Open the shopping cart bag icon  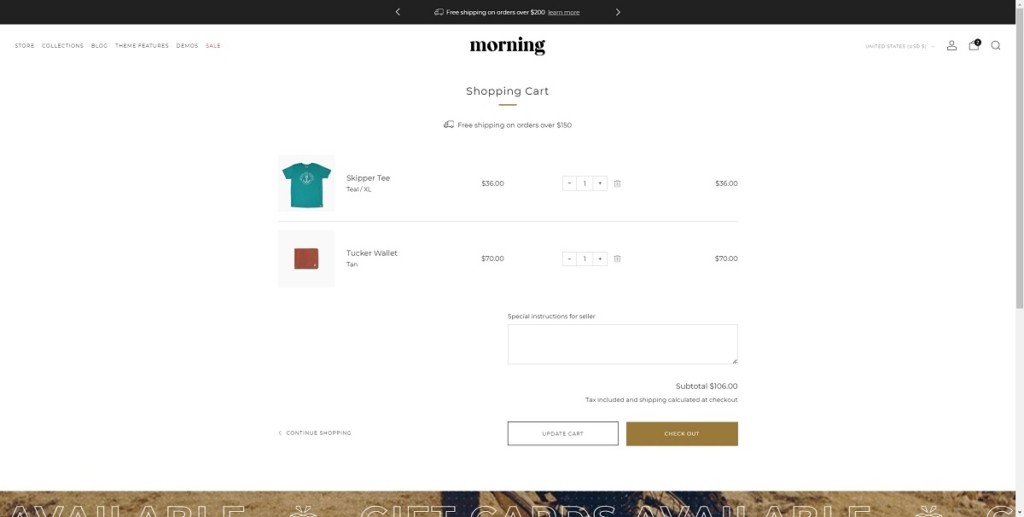(x=973, y=46)
